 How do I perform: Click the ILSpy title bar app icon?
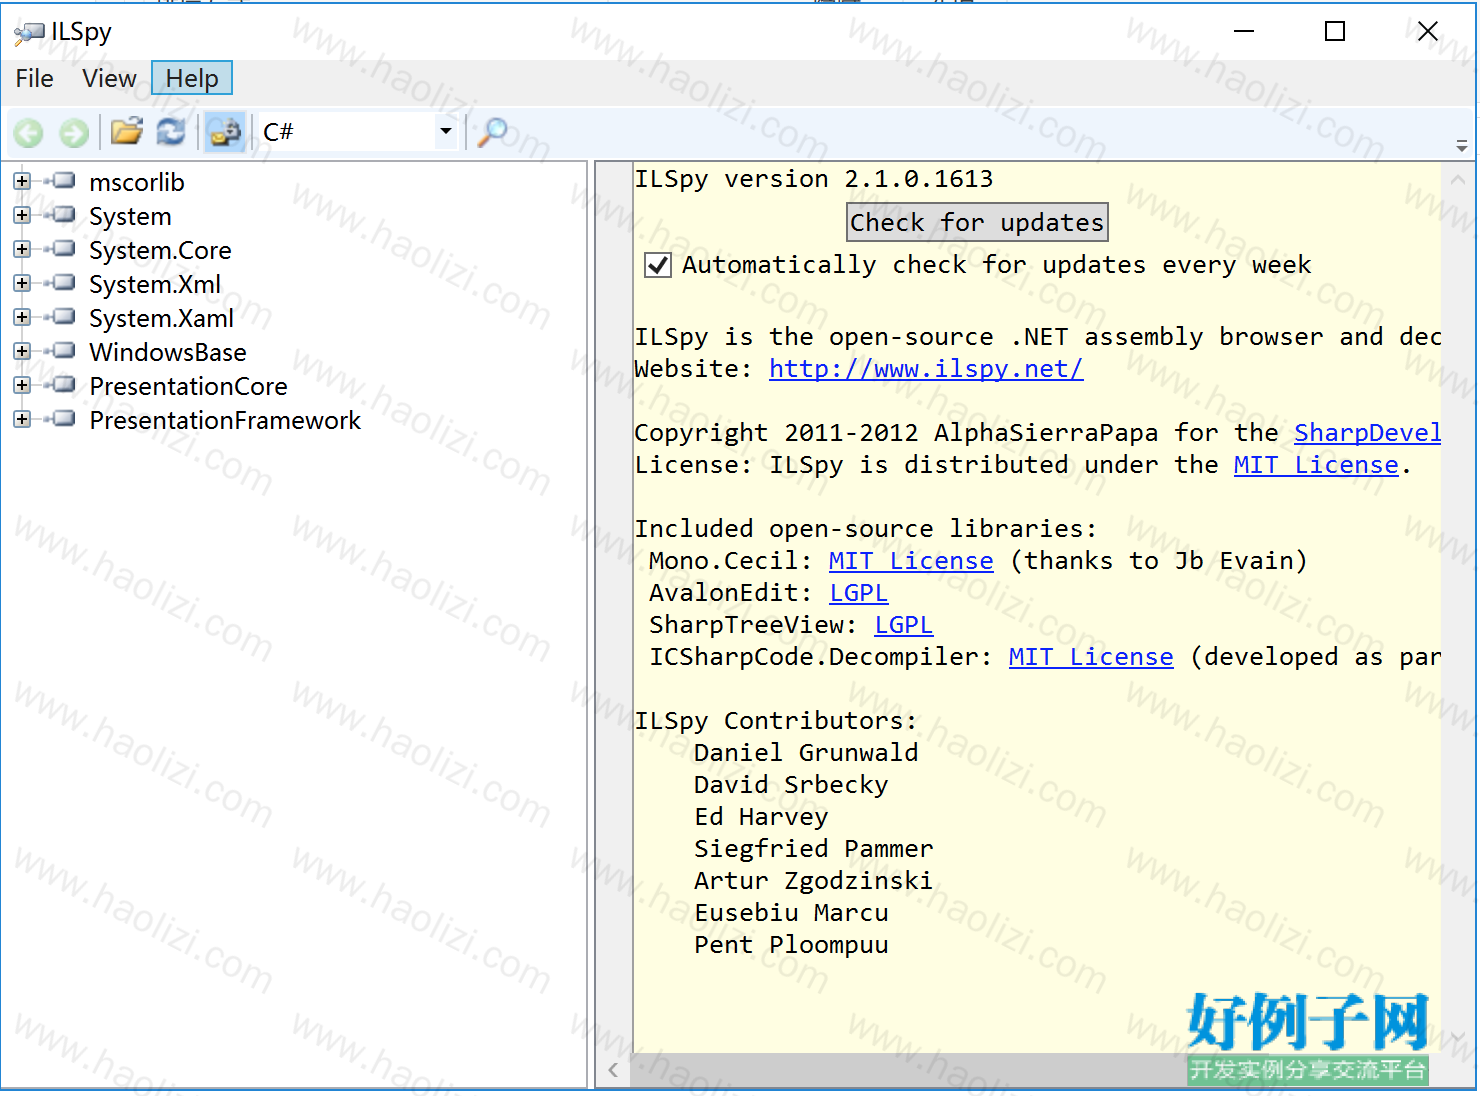tap(29, 33)
